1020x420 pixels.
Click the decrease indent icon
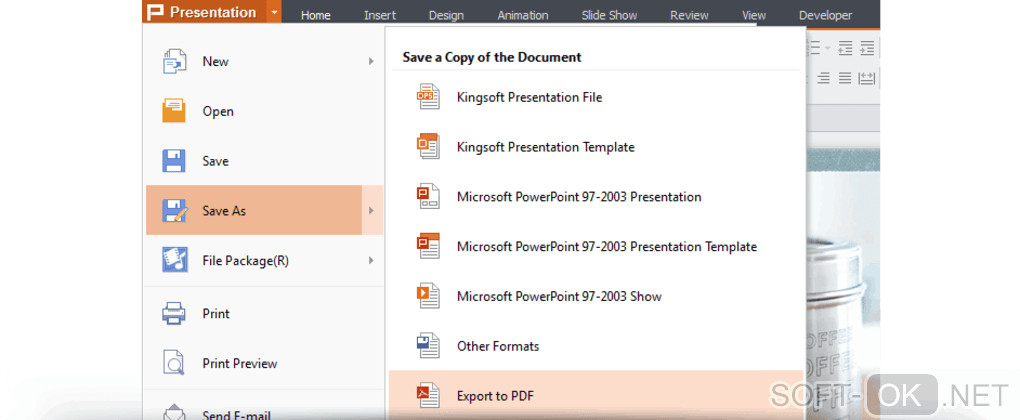(846, 48)
